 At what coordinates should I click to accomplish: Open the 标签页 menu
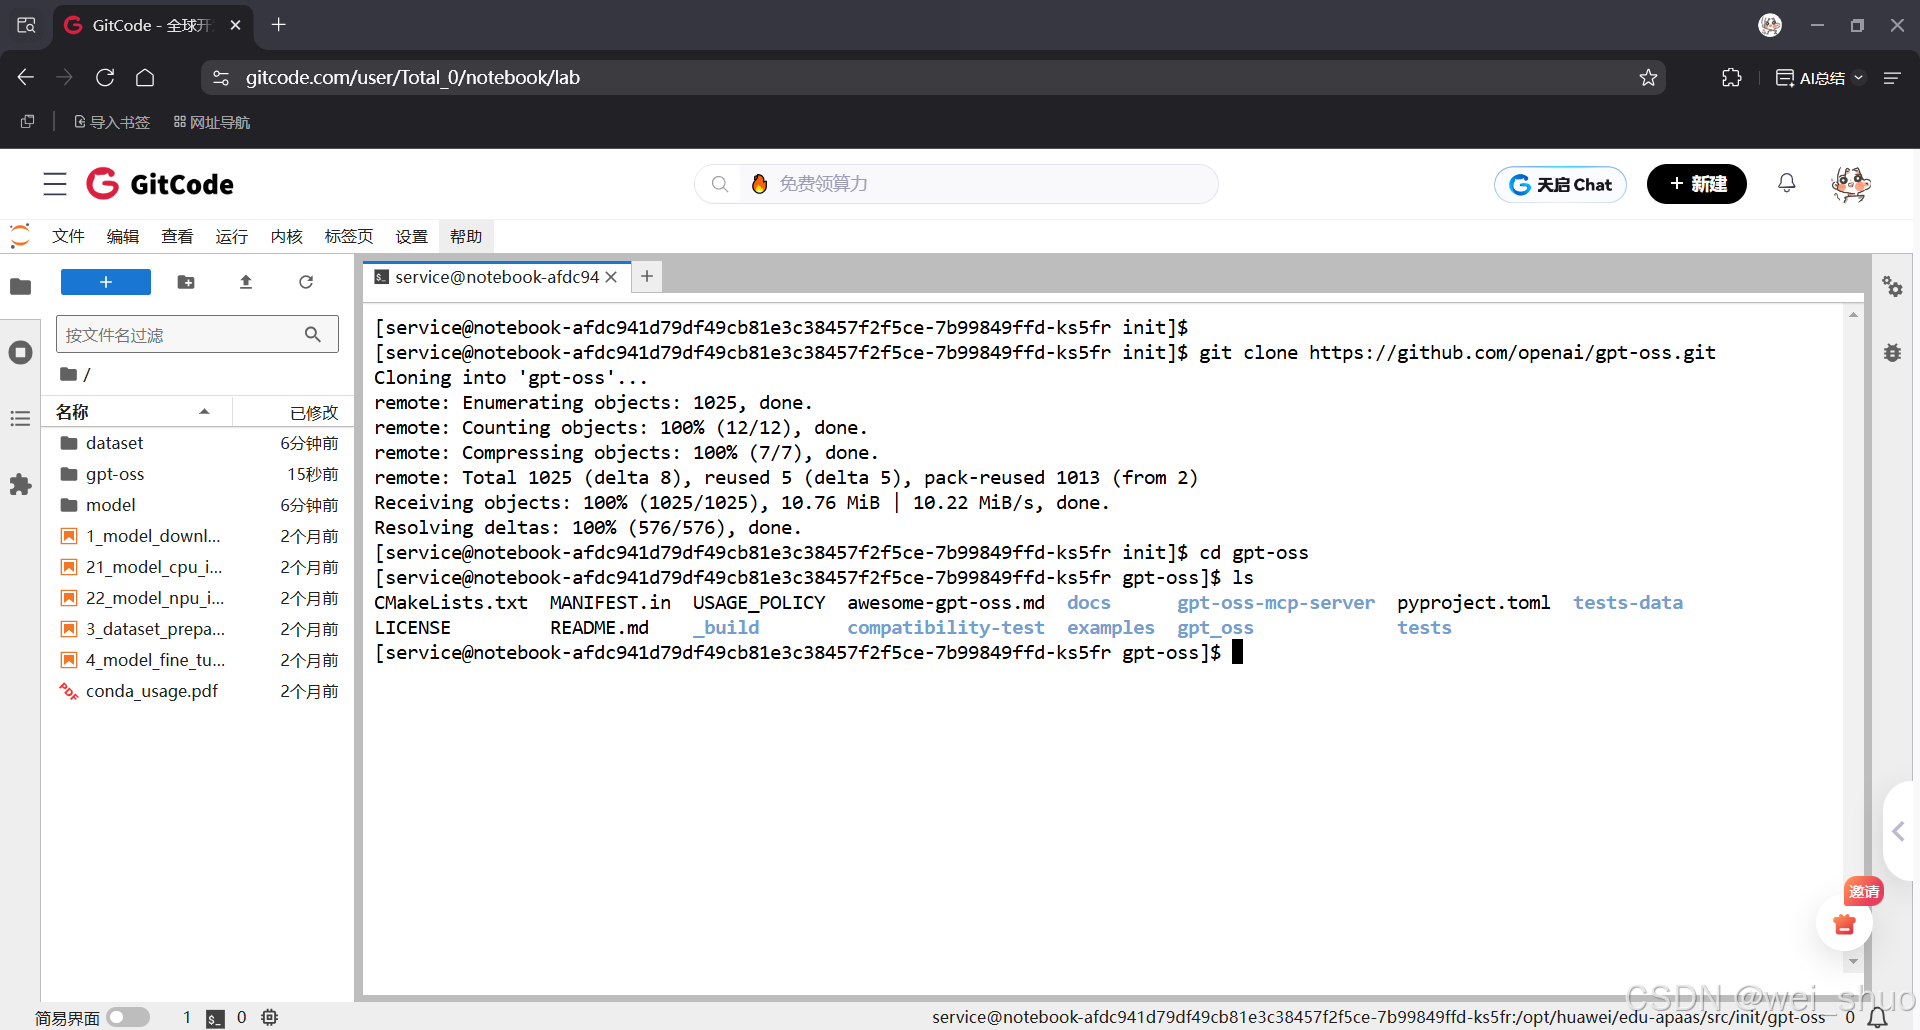point(349,236)
